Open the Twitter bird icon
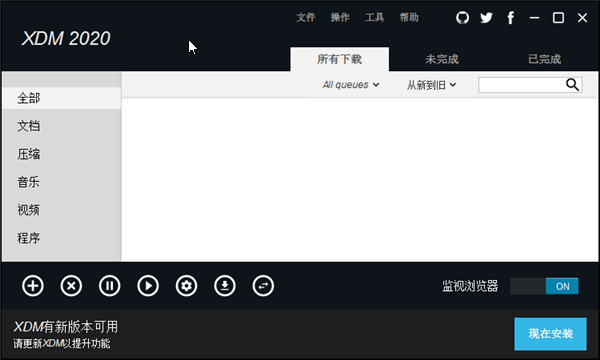Viewport: 600px width, 360px height. click(x=486, y=18)
